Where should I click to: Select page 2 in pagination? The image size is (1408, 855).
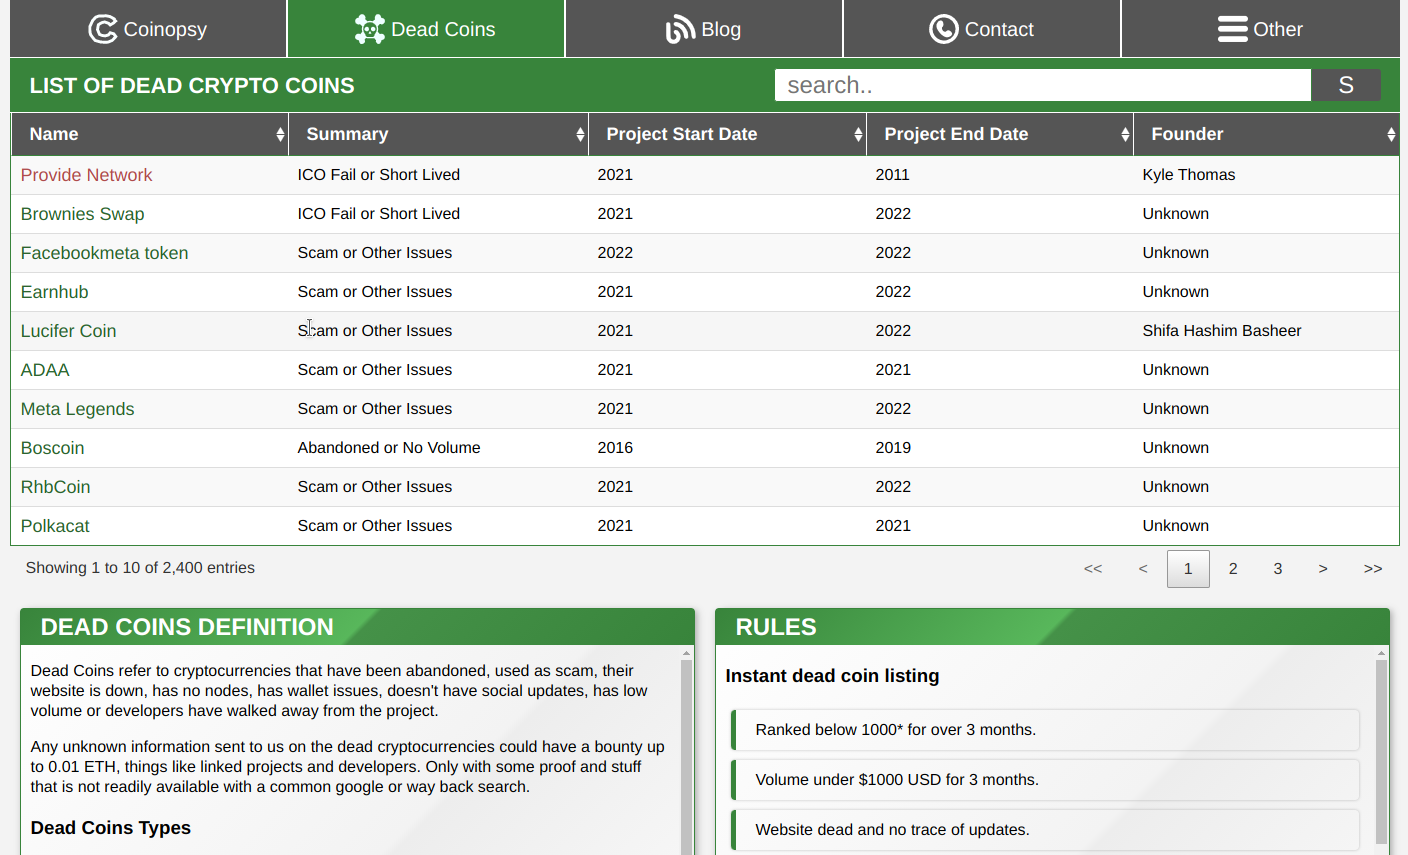click(1233, 569)
